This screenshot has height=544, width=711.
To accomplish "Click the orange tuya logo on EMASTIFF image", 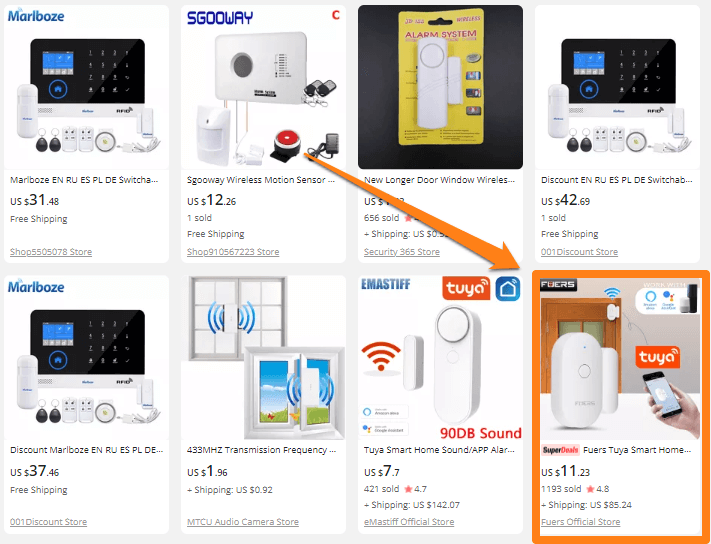I will (x=466, y=288).
